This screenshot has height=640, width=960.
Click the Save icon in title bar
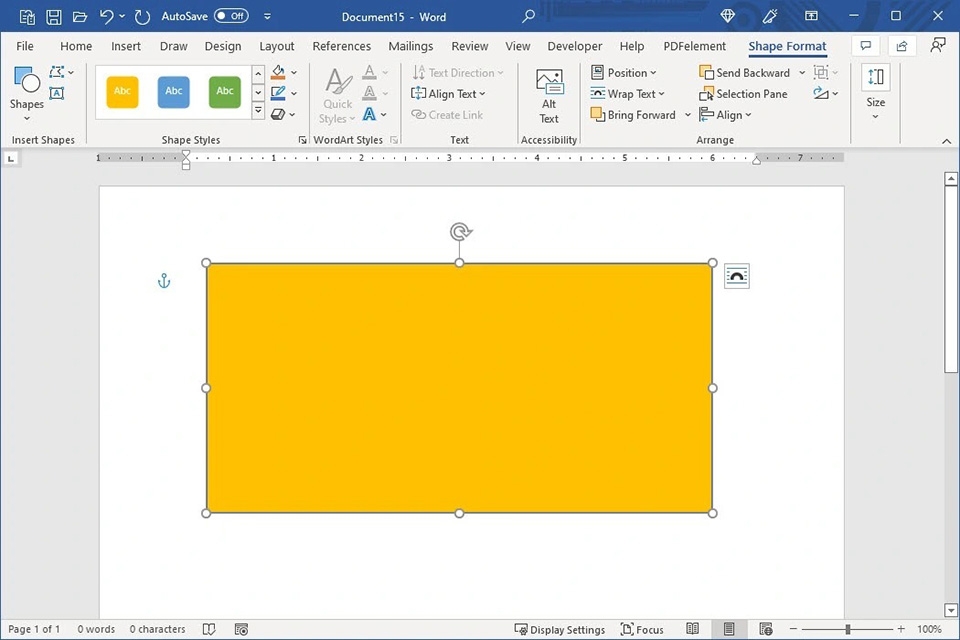54,16
